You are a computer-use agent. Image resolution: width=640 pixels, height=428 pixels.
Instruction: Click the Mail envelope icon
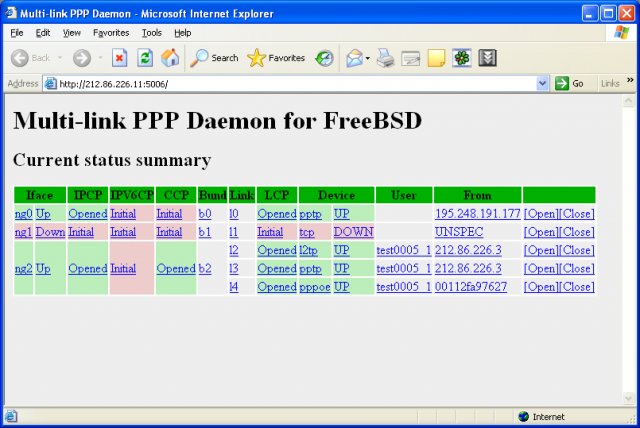pos(354,58)
